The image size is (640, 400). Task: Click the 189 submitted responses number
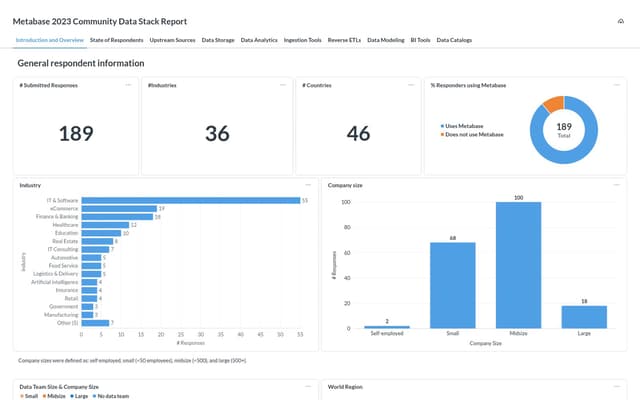(76, 133)
